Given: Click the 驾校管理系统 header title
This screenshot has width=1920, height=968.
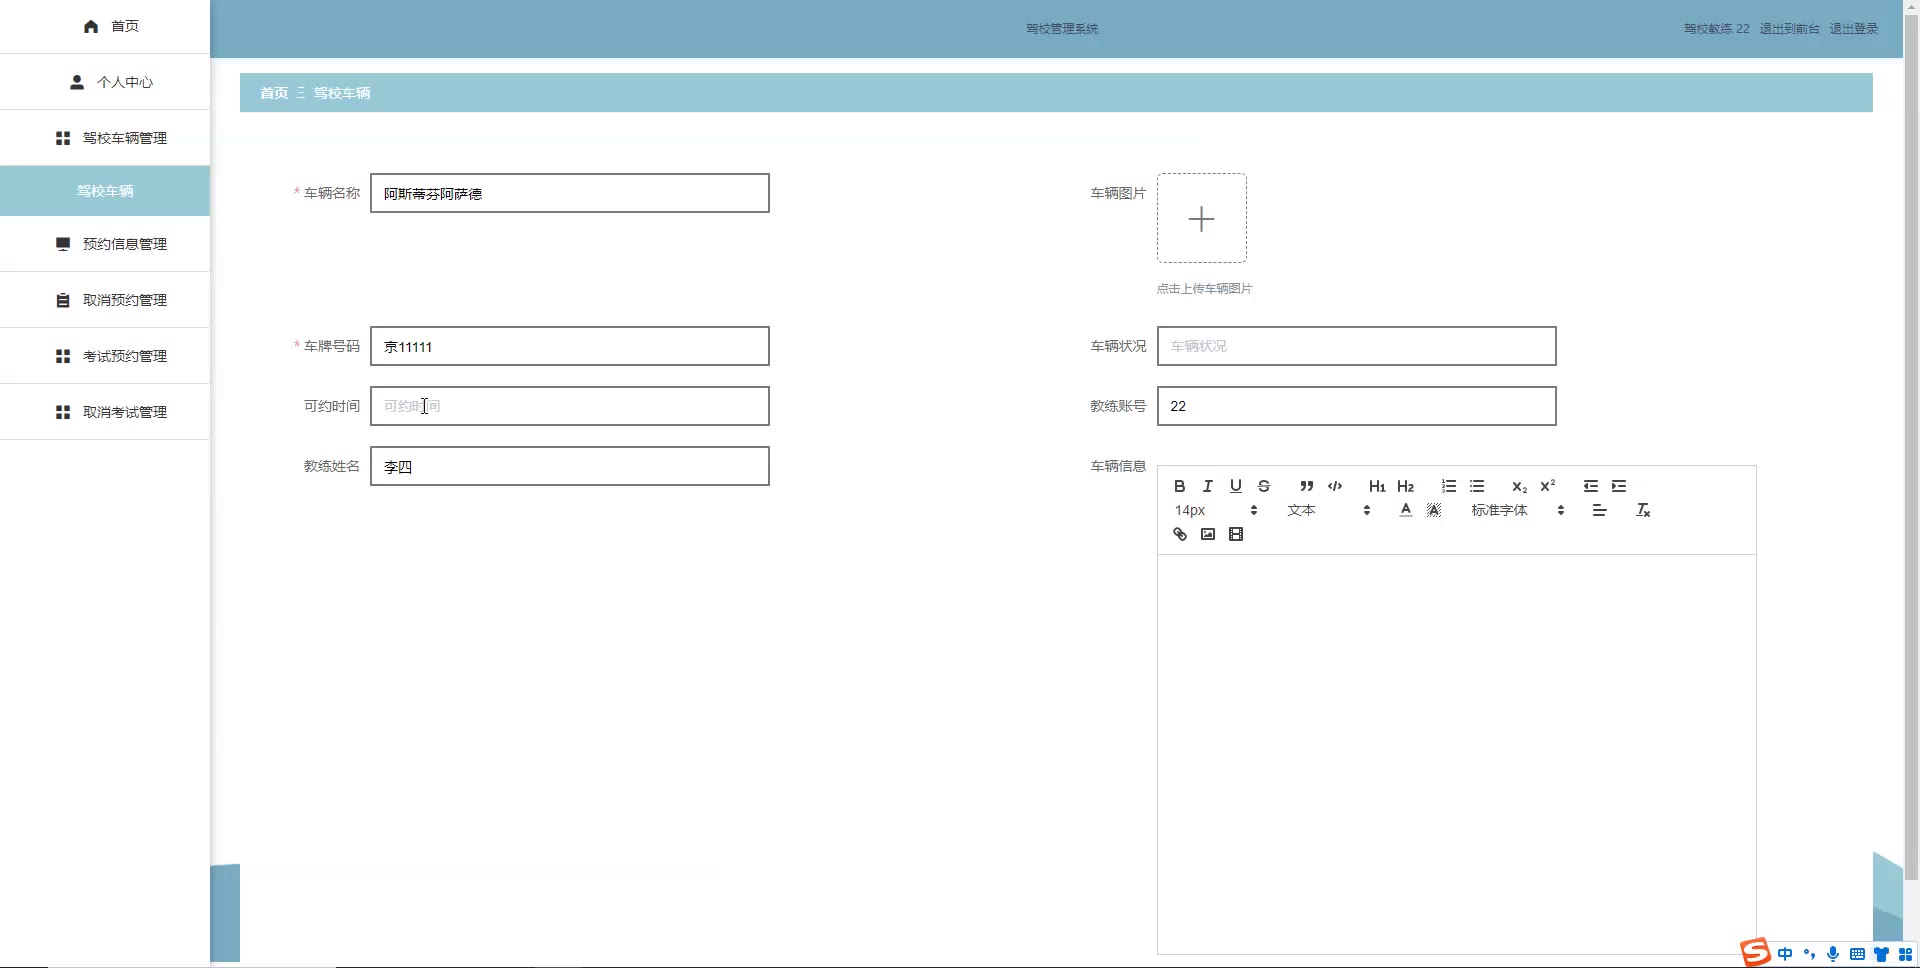Looking at the screenshot, I should (1062, 29).
